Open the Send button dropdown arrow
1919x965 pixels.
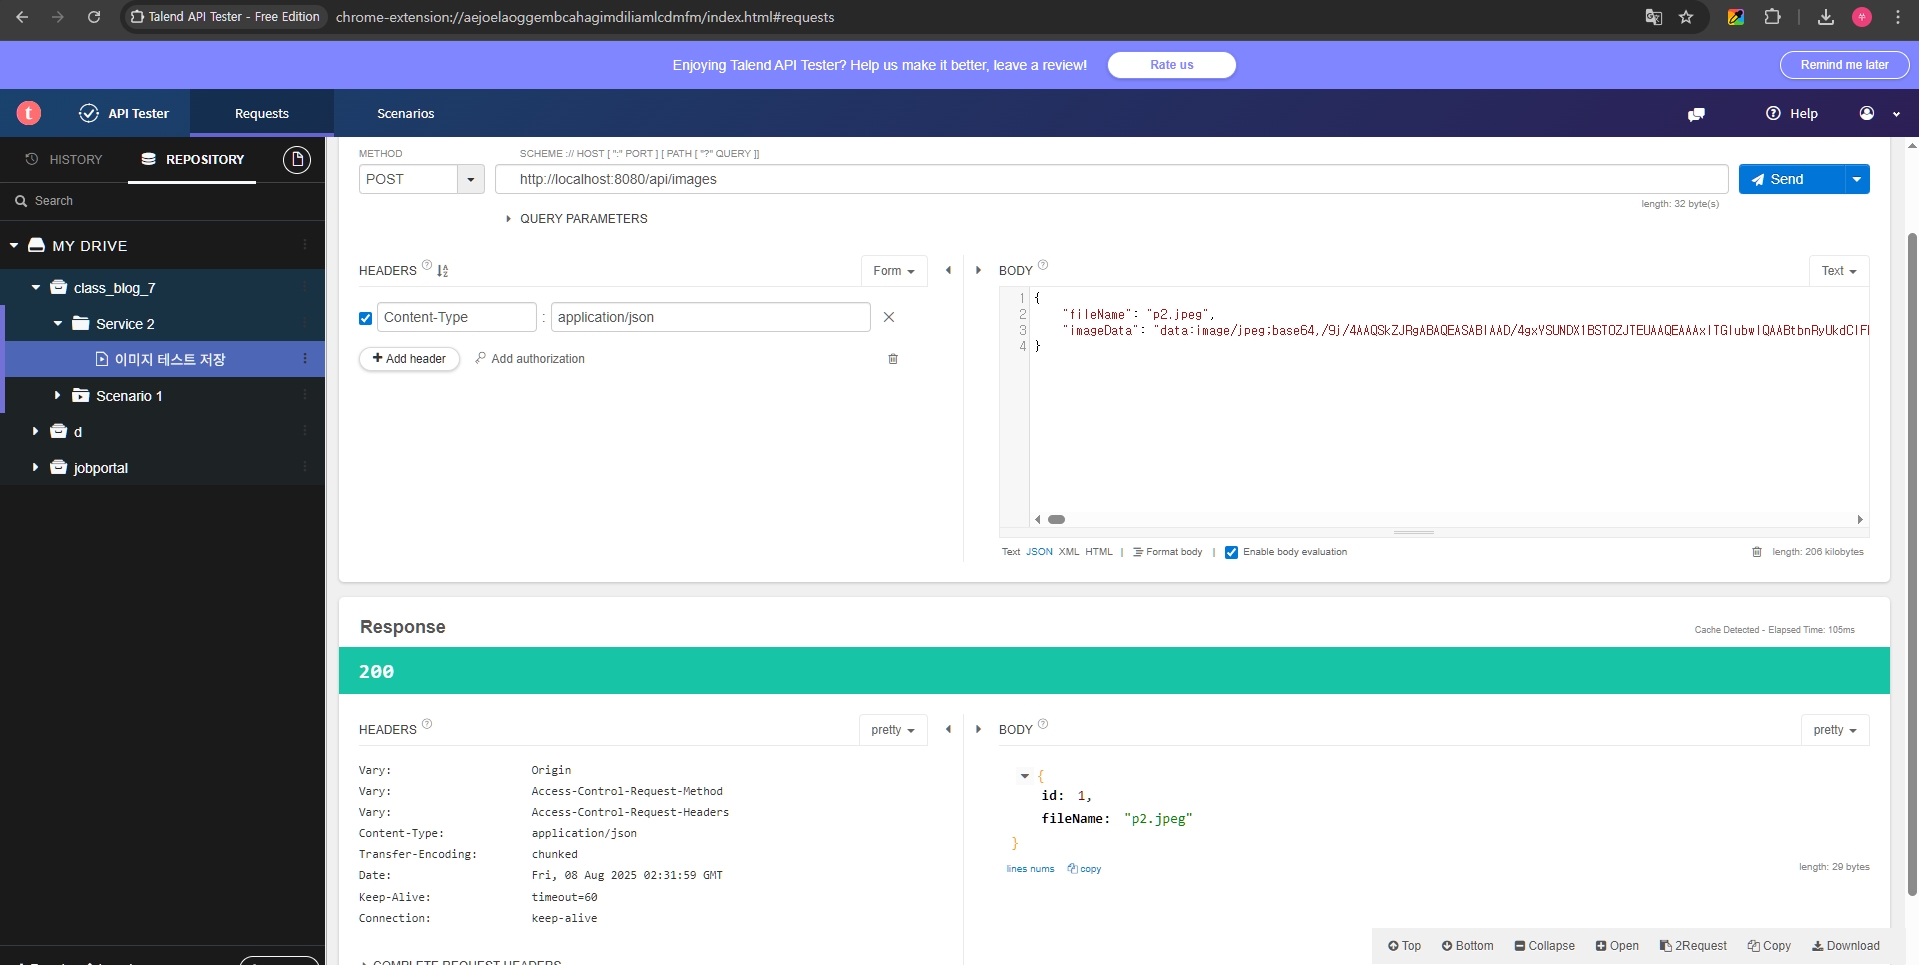pos(1857,179)
